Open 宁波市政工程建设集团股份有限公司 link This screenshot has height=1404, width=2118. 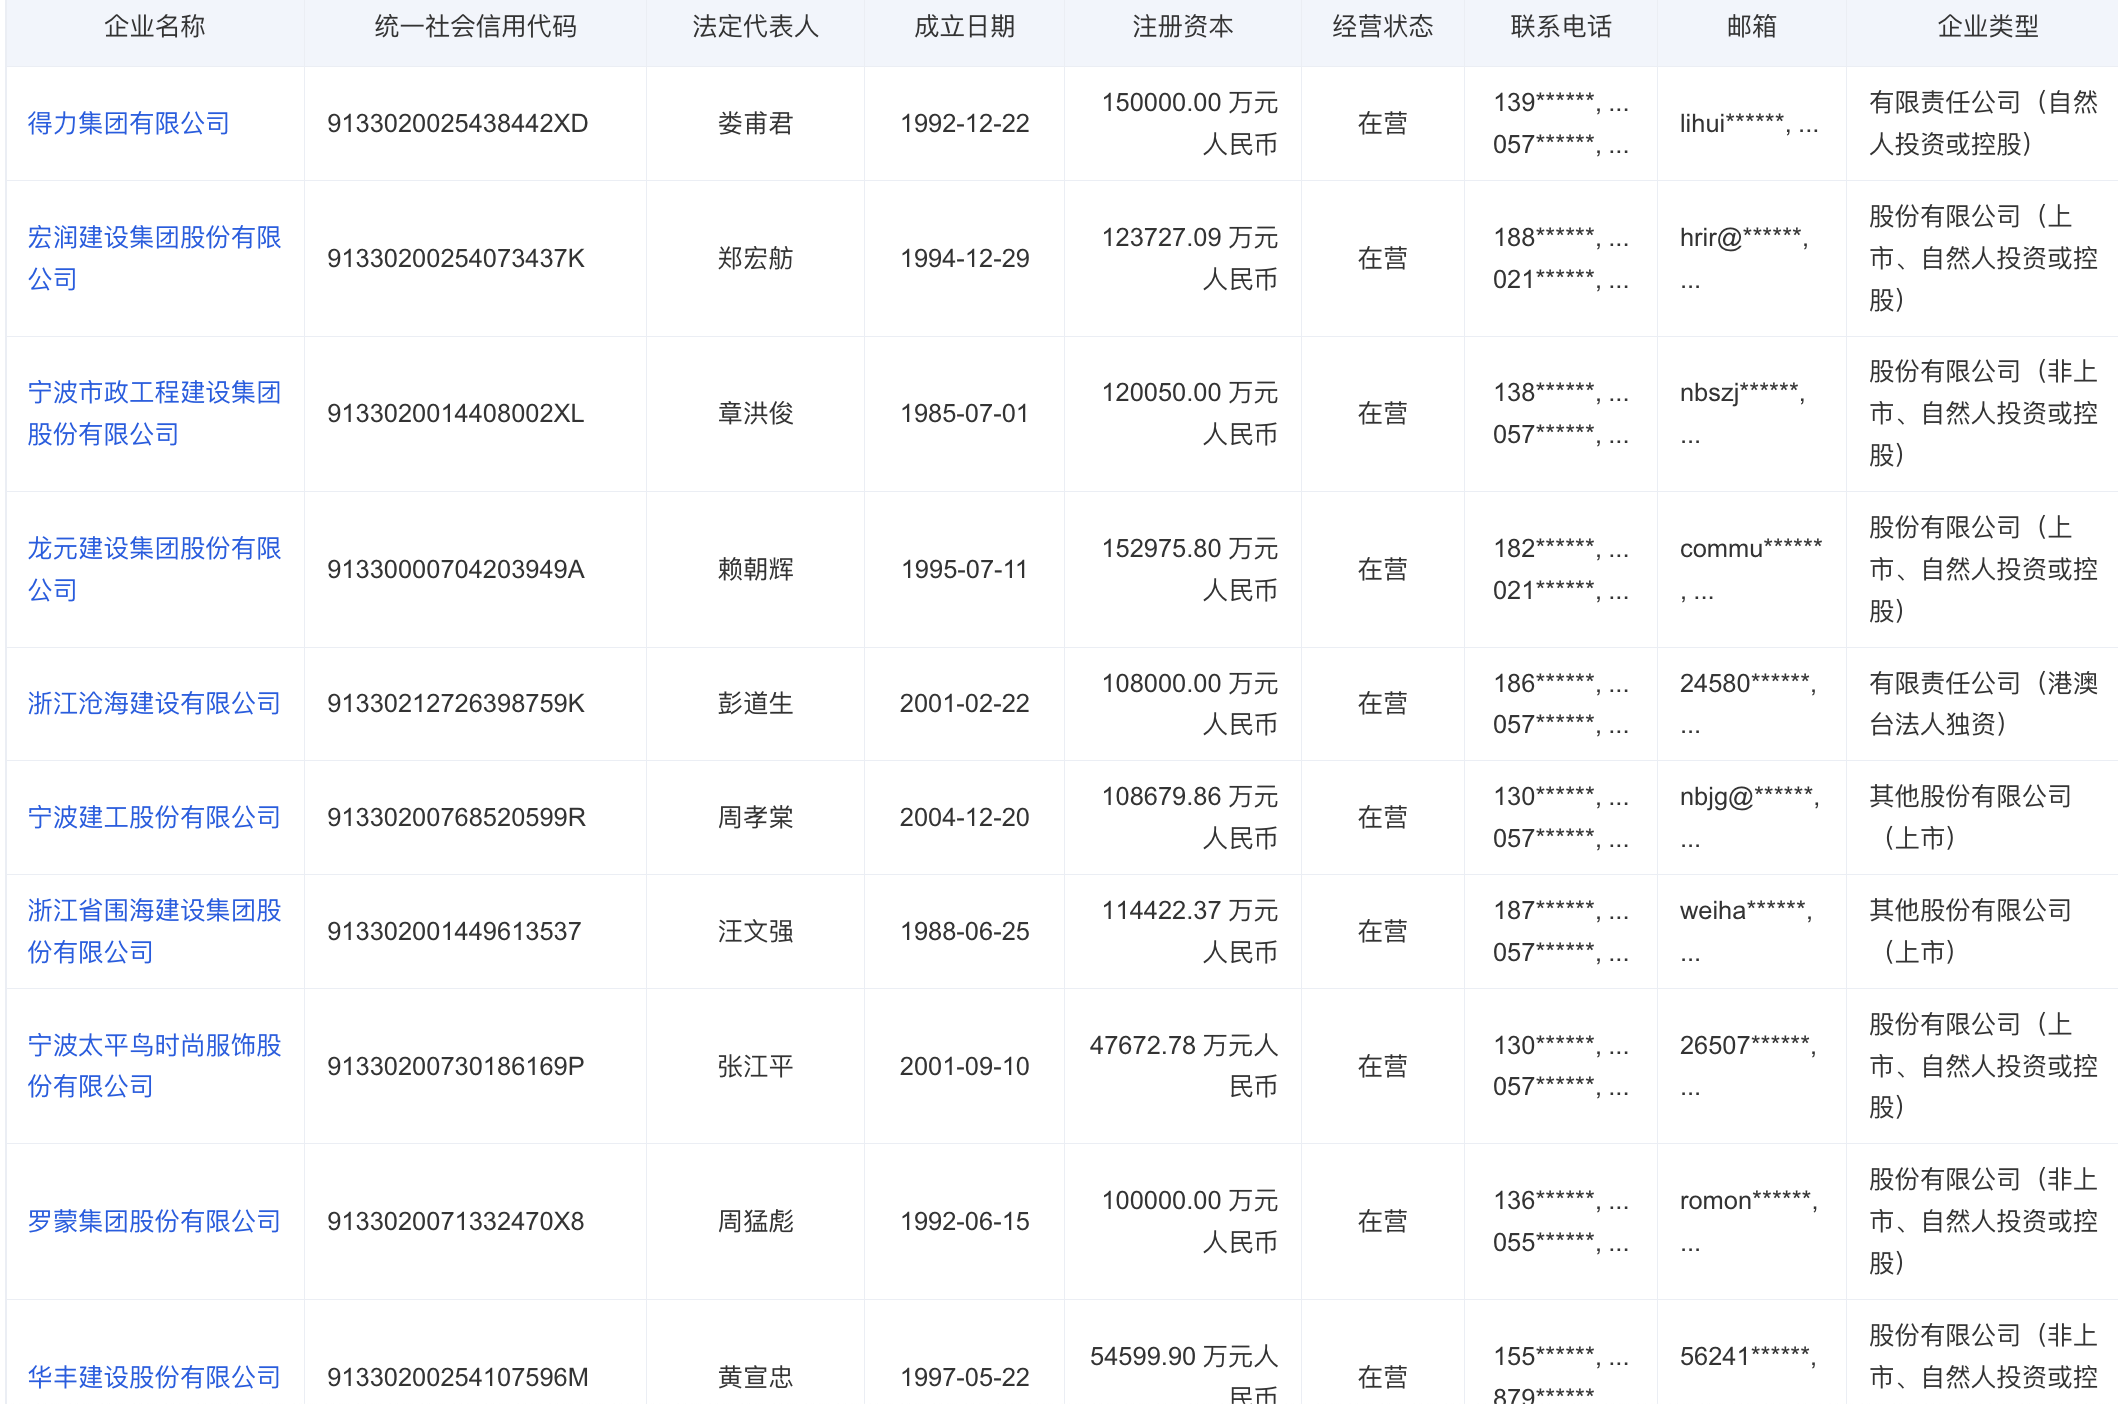(154, 413)
